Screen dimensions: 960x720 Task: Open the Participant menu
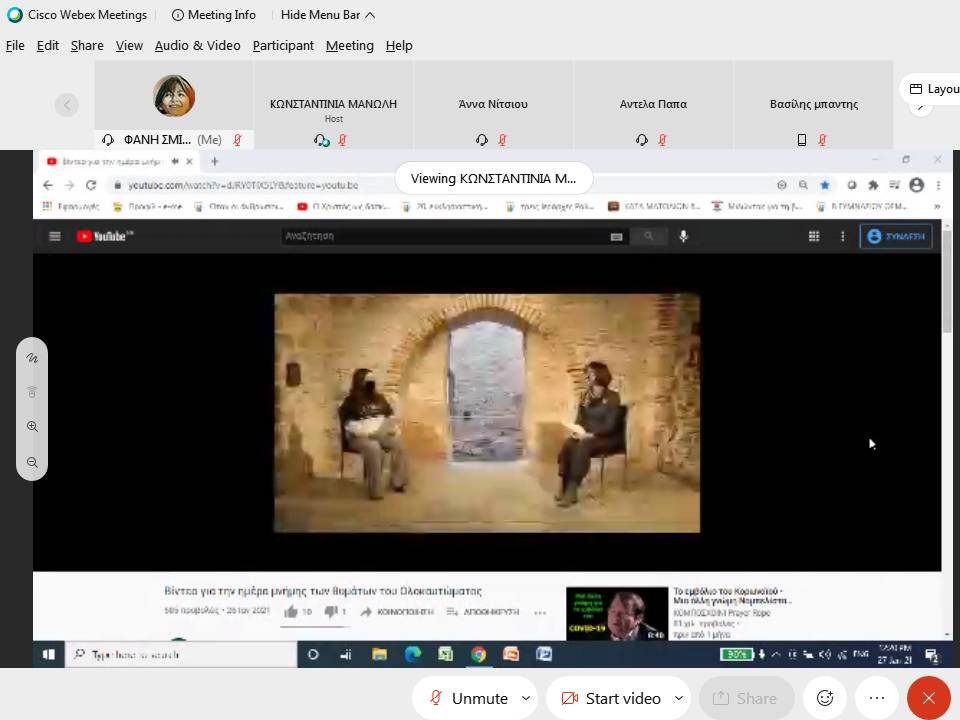283,45
